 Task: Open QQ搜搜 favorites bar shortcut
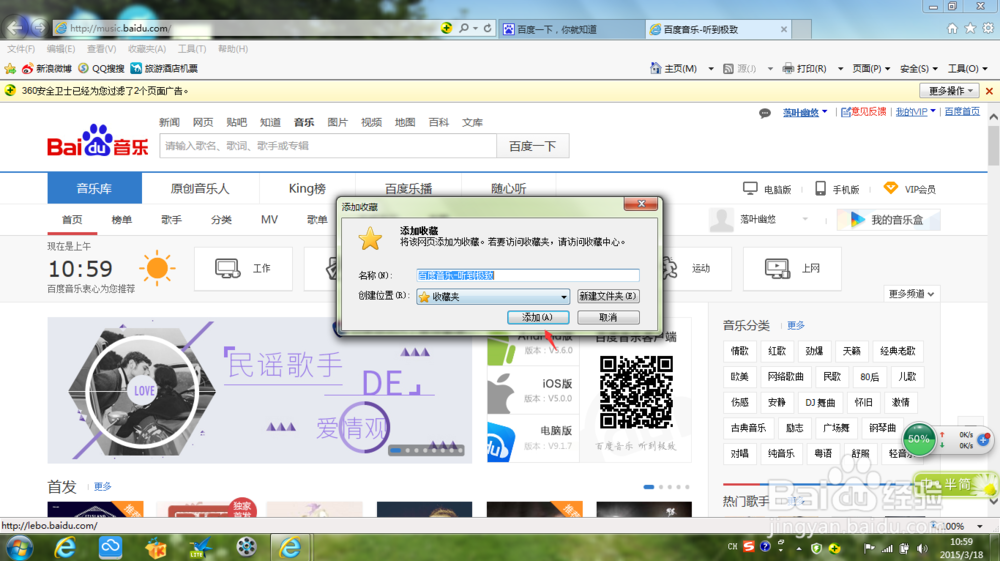click(x=101, y=68)
